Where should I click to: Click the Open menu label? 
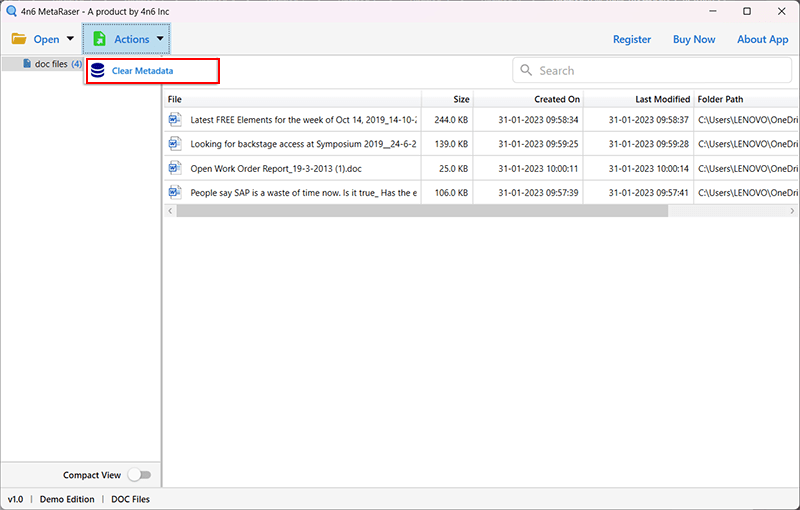pyautogui.click(x=46, y=39)
